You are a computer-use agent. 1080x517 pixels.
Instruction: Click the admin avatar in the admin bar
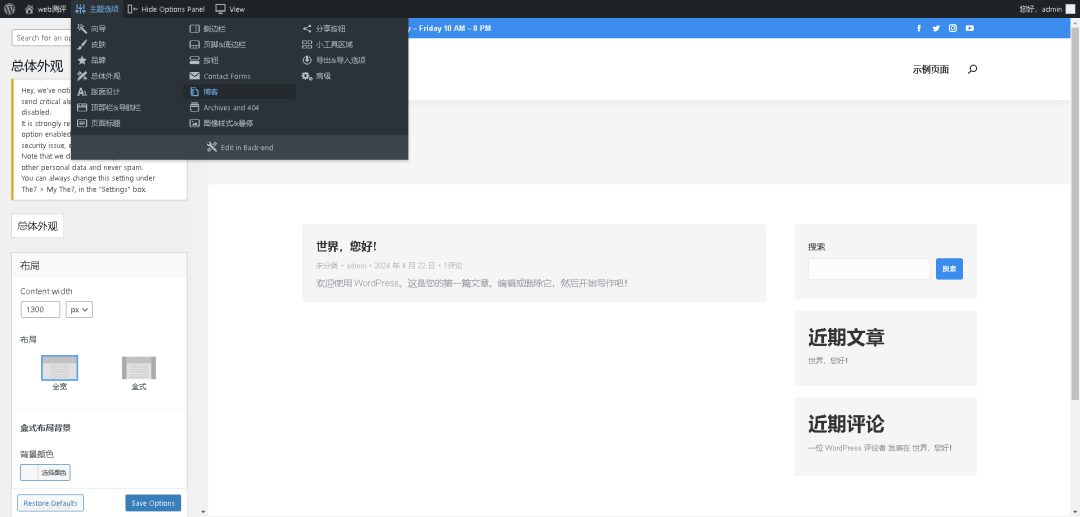click(1070, 9)
